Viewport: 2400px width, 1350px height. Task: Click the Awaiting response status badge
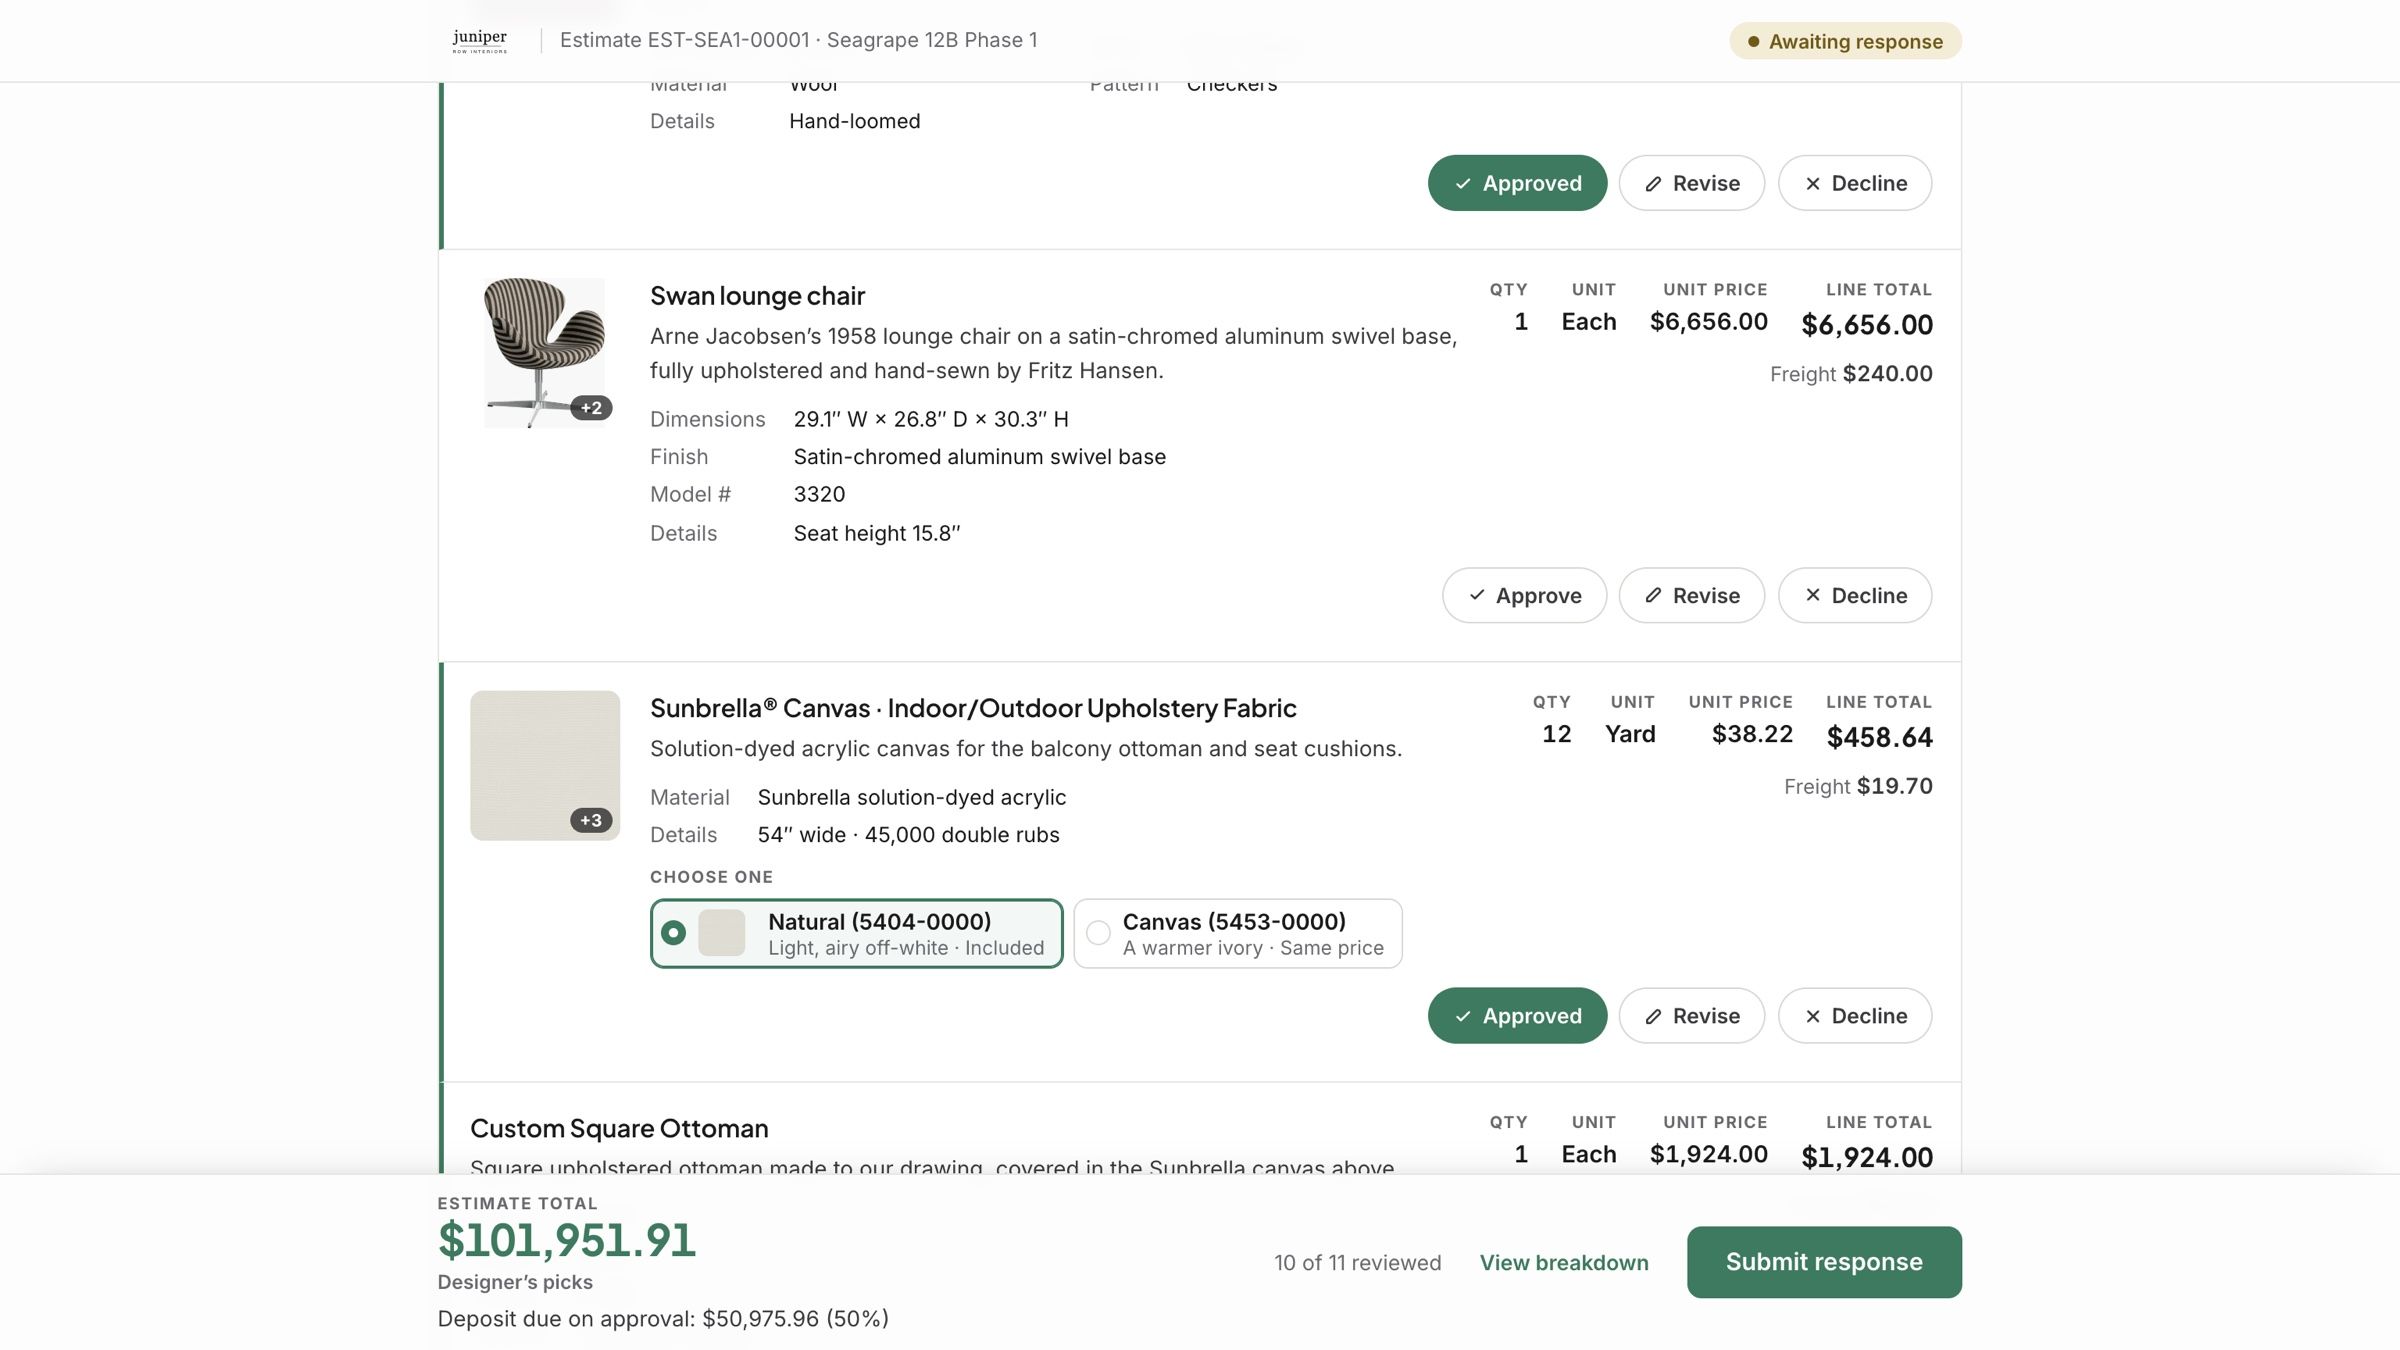(x=1845, y=41)
